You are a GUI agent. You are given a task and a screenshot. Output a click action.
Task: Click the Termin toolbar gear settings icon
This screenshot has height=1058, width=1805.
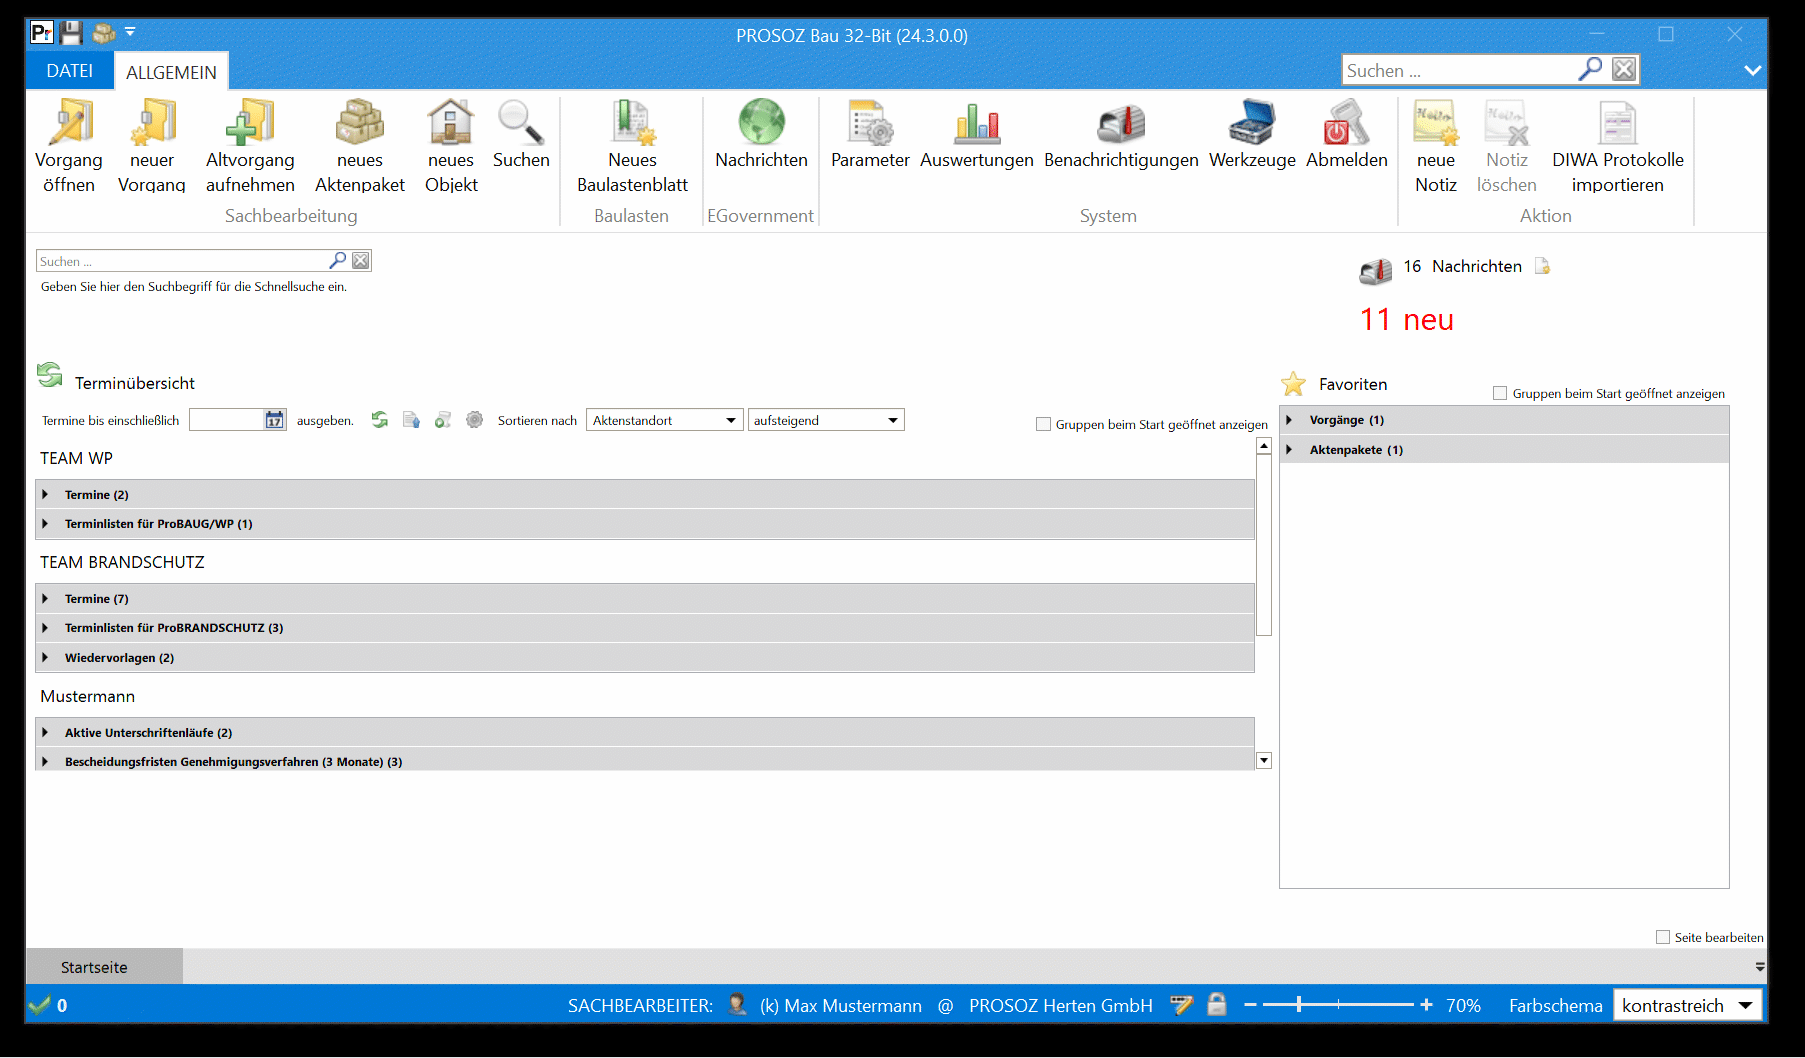coord(475,420)
